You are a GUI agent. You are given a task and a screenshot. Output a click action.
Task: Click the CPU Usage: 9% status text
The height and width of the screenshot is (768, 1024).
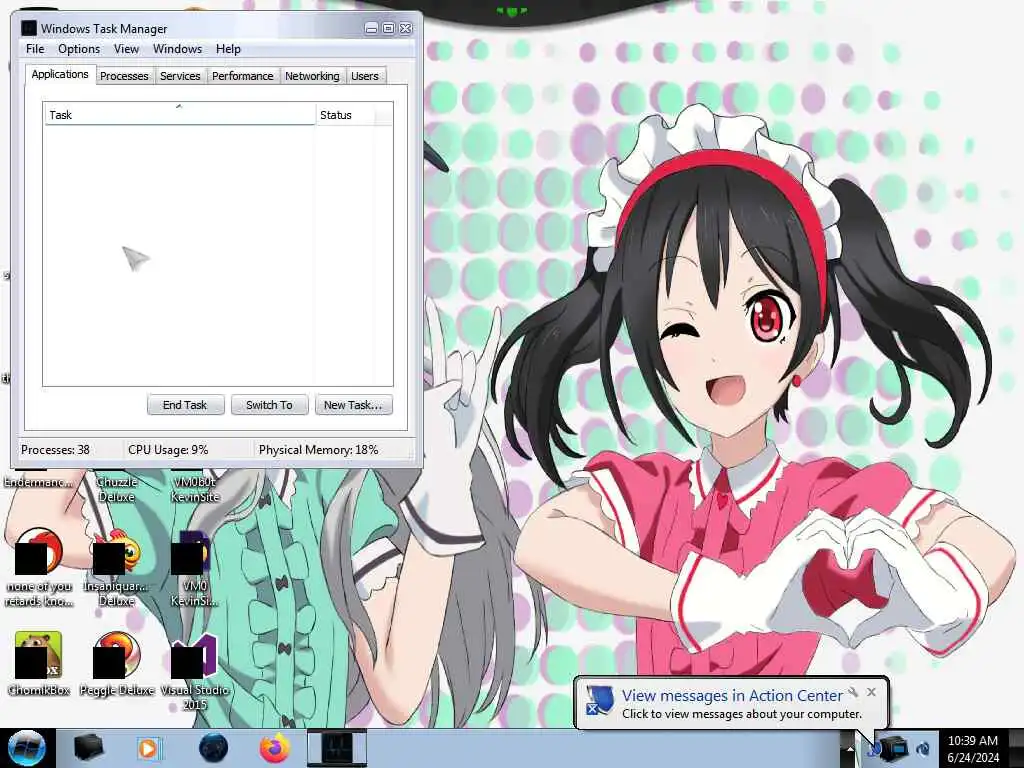[x=168, y=450]
